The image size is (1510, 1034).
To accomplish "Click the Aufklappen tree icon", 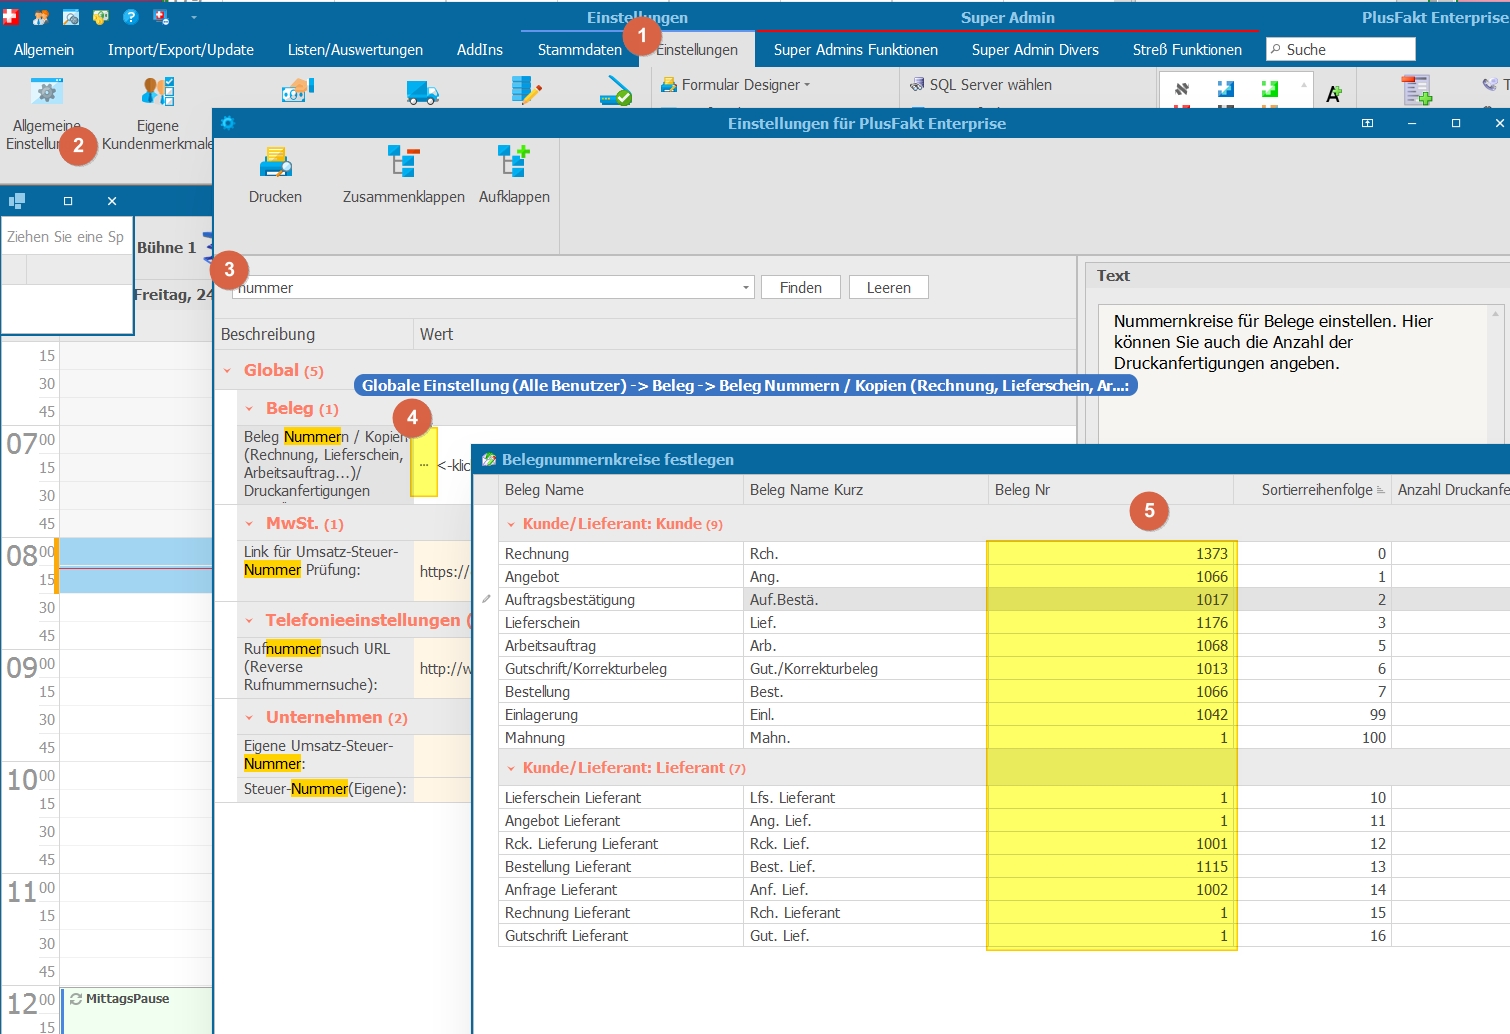I will click(x=514, y=161).
